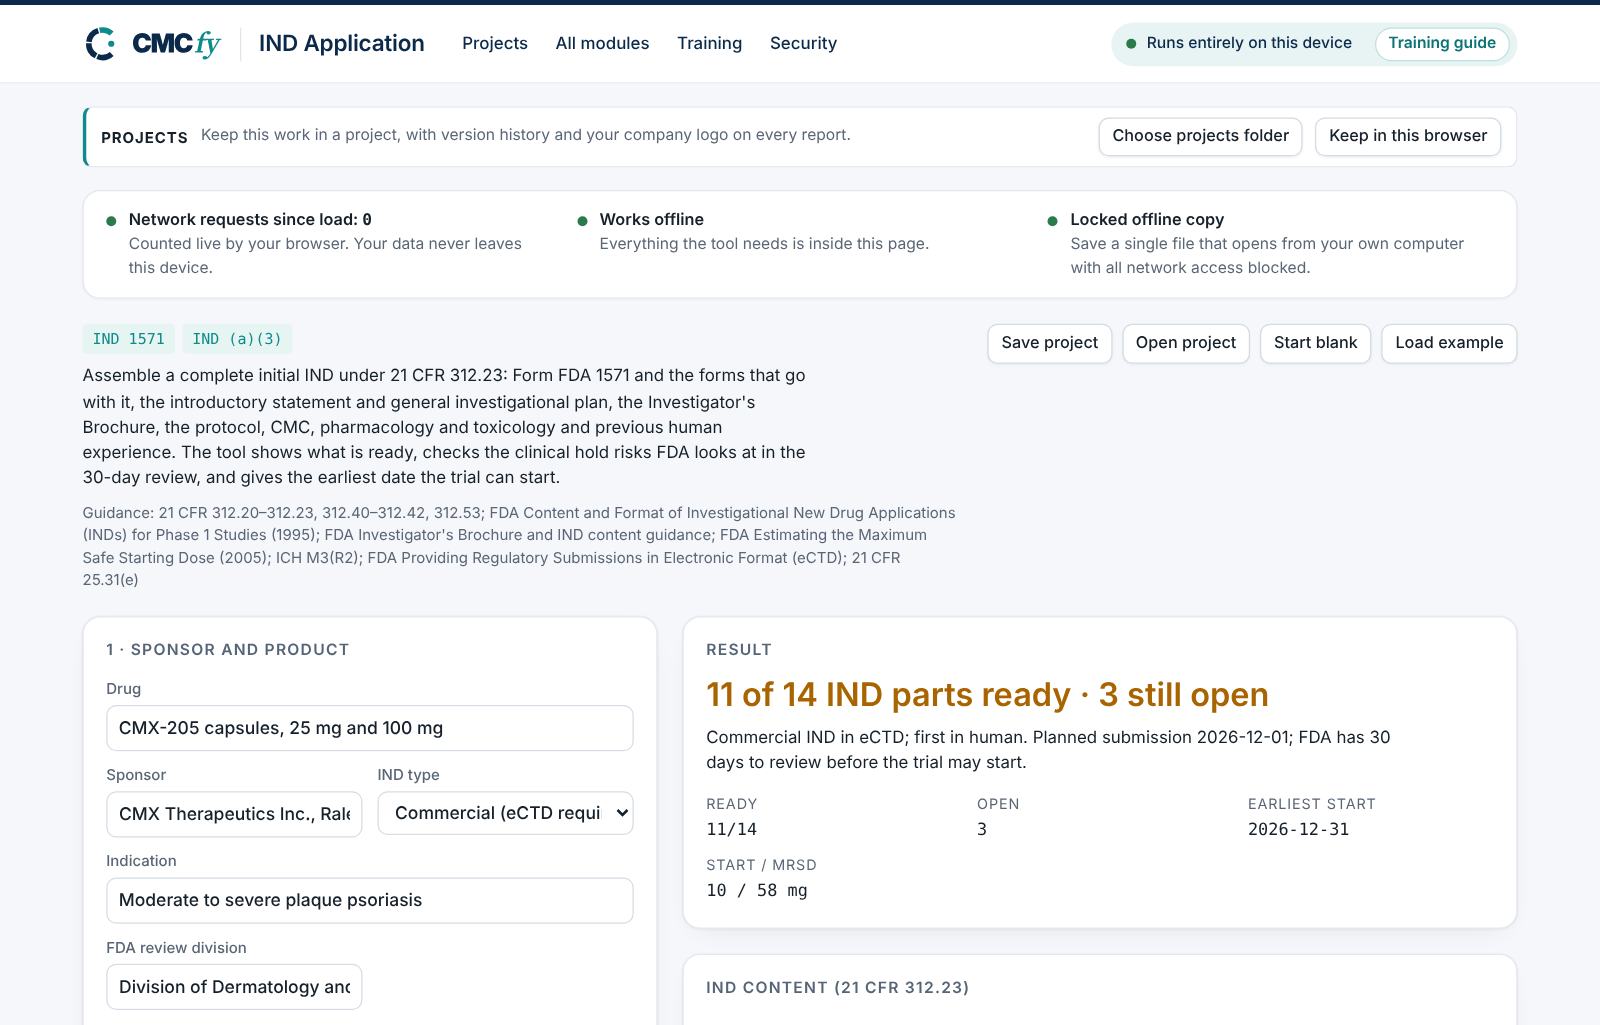1600x1025 pixels.
Task: Click the Training guide button
Action: tap(1442, 43)
